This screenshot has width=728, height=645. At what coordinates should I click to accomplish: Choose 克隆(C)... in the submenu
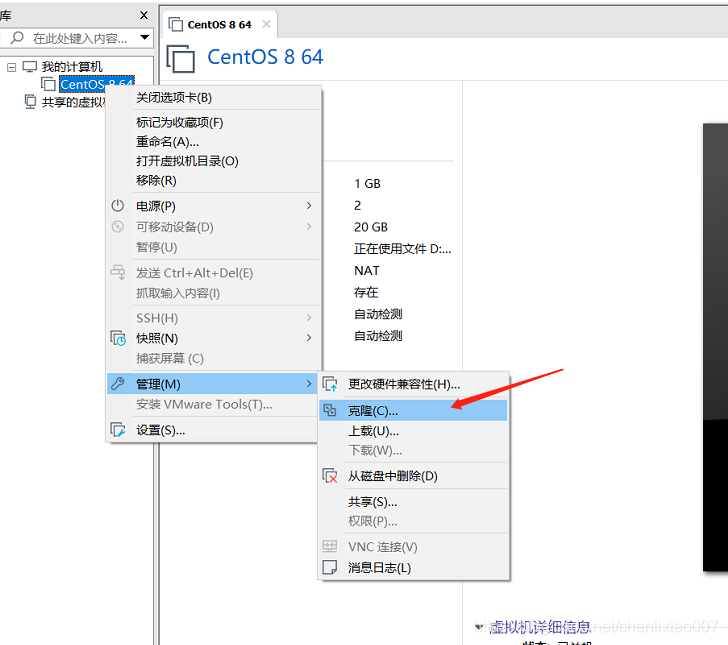(x=414, y=411)
